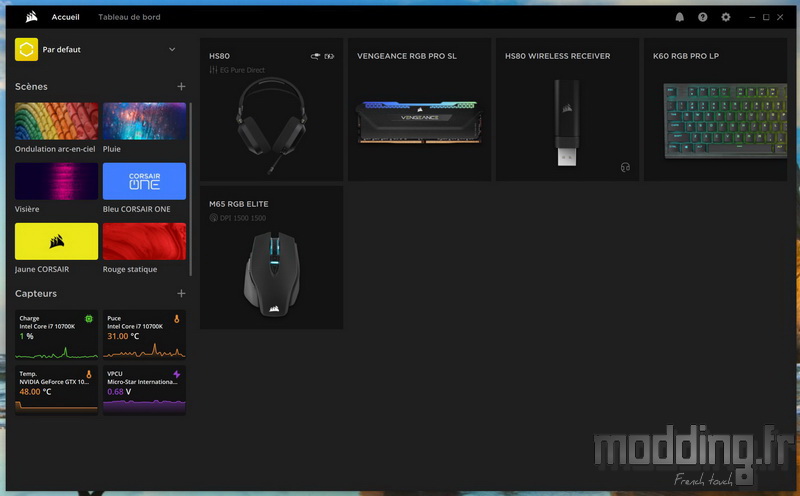Click the Puce 31.00 °C sensor tile

coord(144,335)
